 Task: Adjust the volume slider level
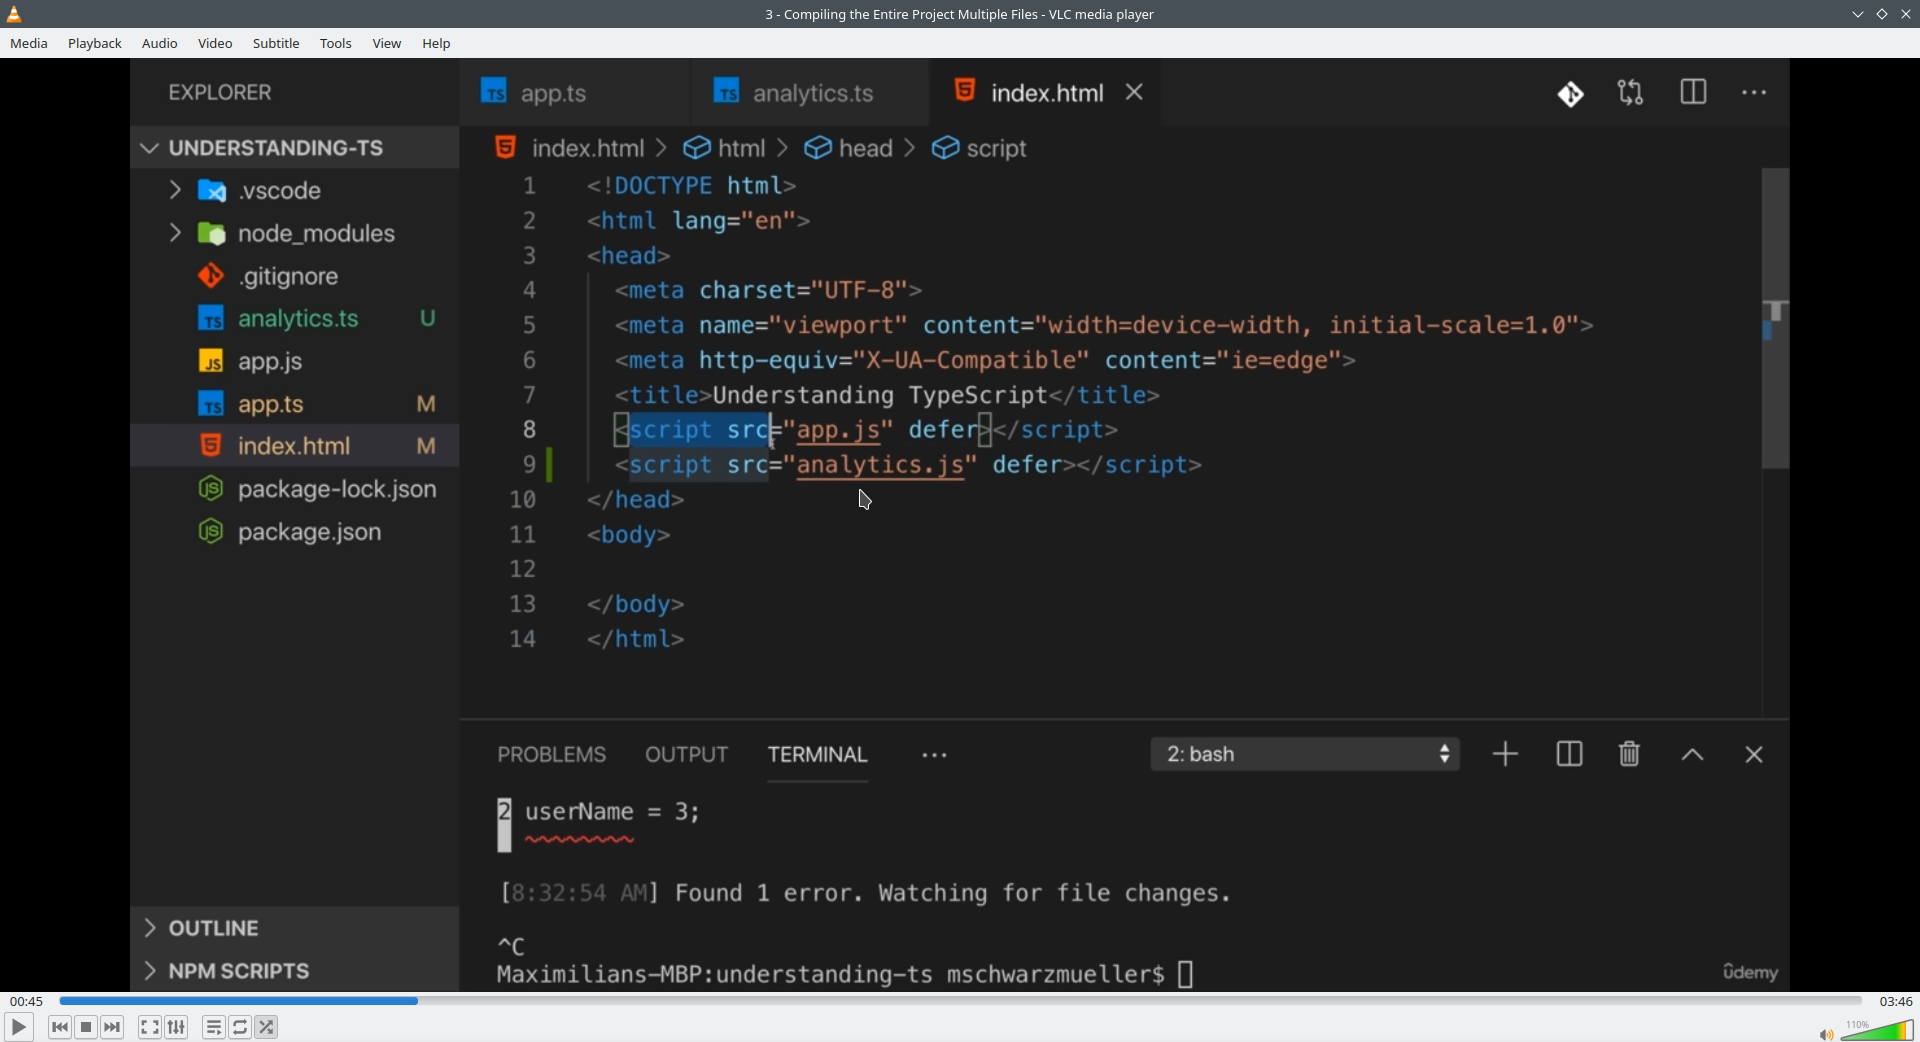[x=1878, y=1030]
